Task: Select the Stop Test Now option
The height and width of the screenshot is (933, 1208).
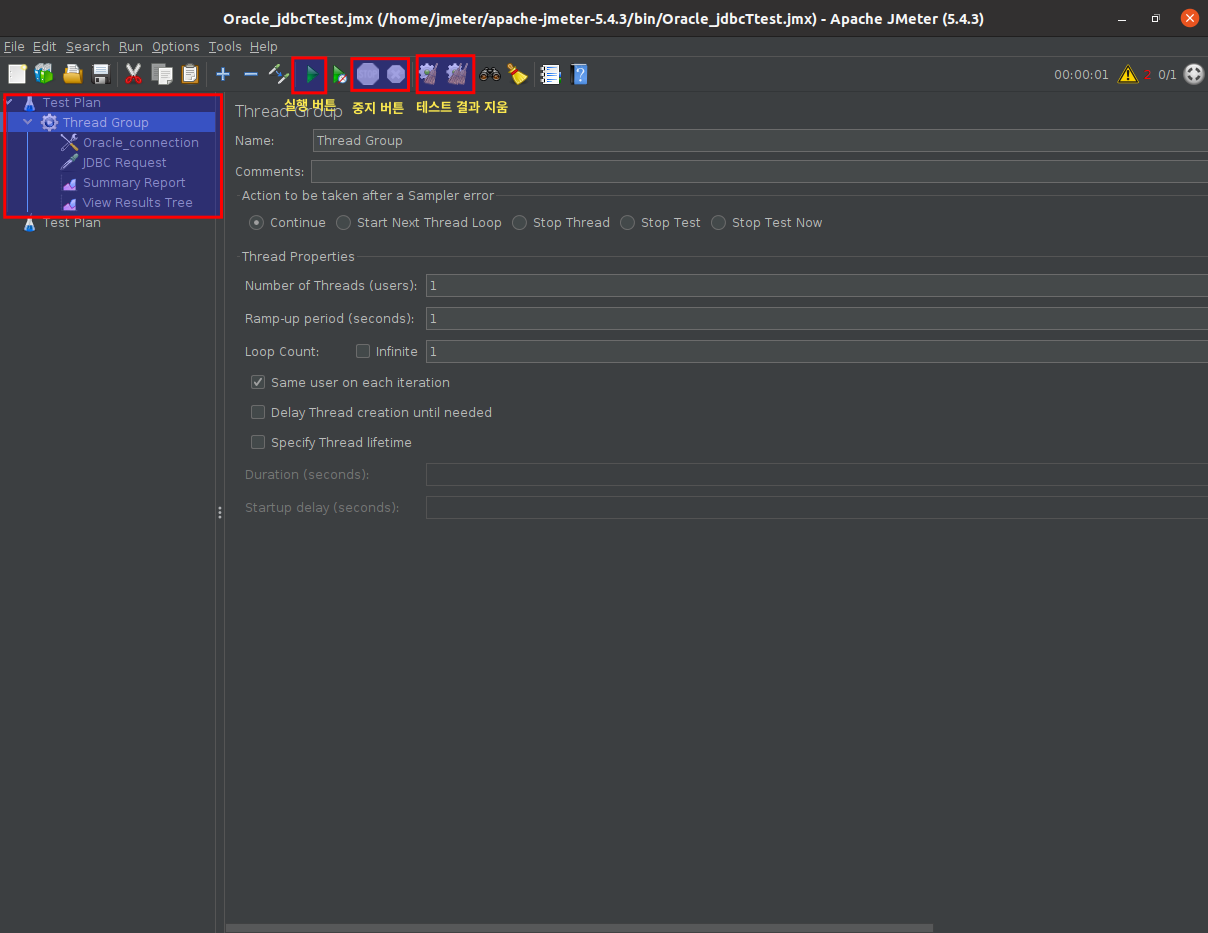Action: pyautogui.click(x=719, y=222)
